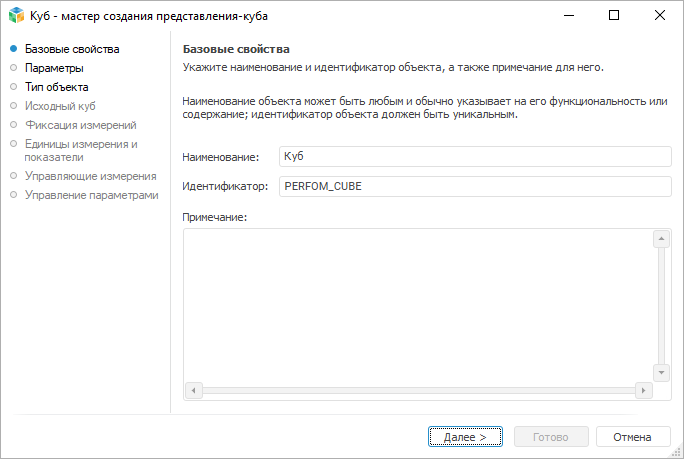This screenshot has height=459, width=684.
Task: Click the note area scroll up arrow
Action: [661, 239]
